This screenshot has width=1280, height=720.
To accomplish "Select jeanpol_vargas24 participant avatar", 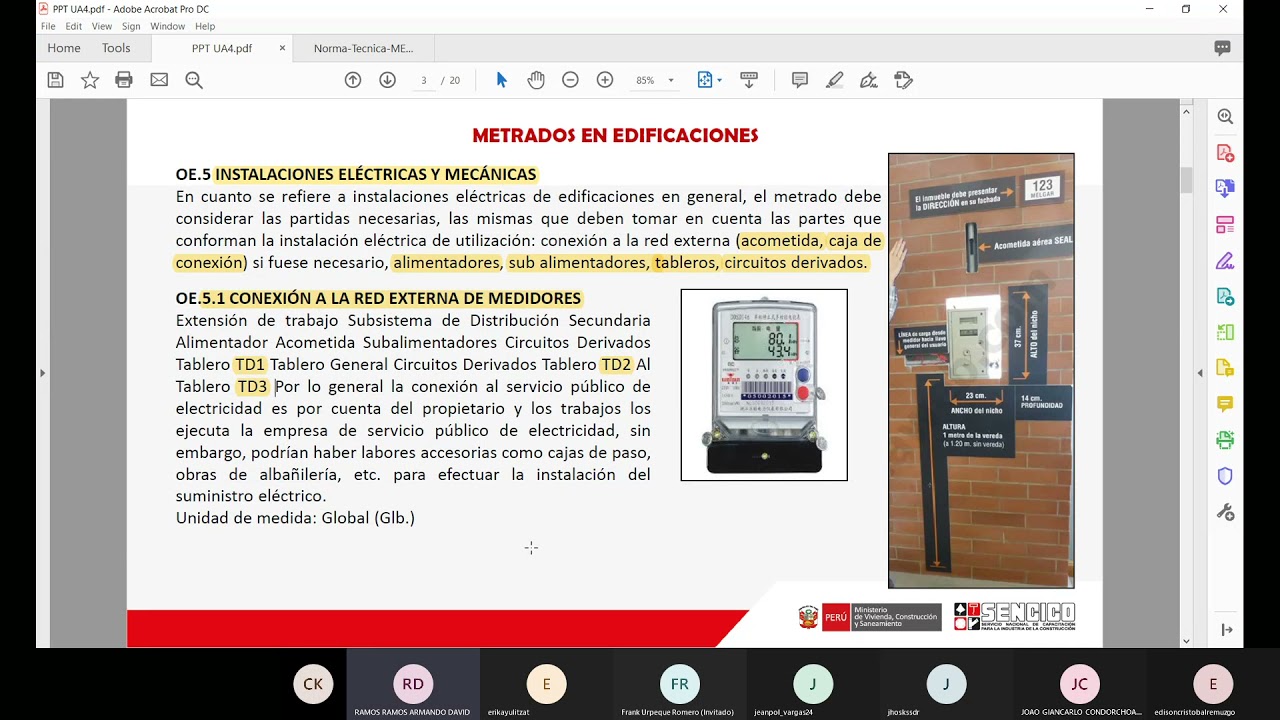I will point(813,684).
